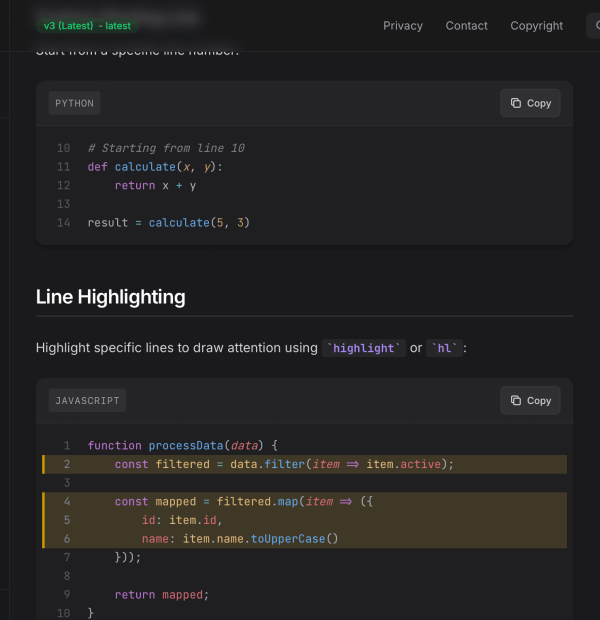
Task: Click line "}));" in JavaScript block
Action: 128,558
